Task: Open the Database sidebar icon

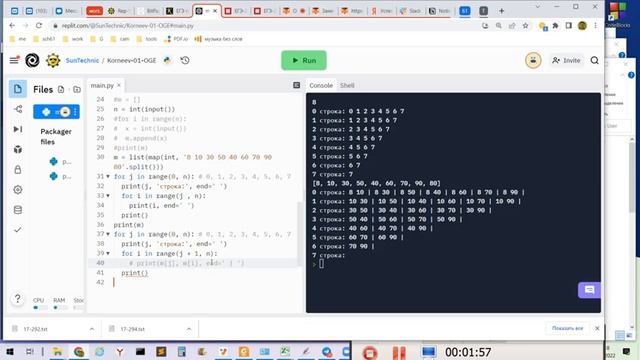Action: tap(18, 210)
